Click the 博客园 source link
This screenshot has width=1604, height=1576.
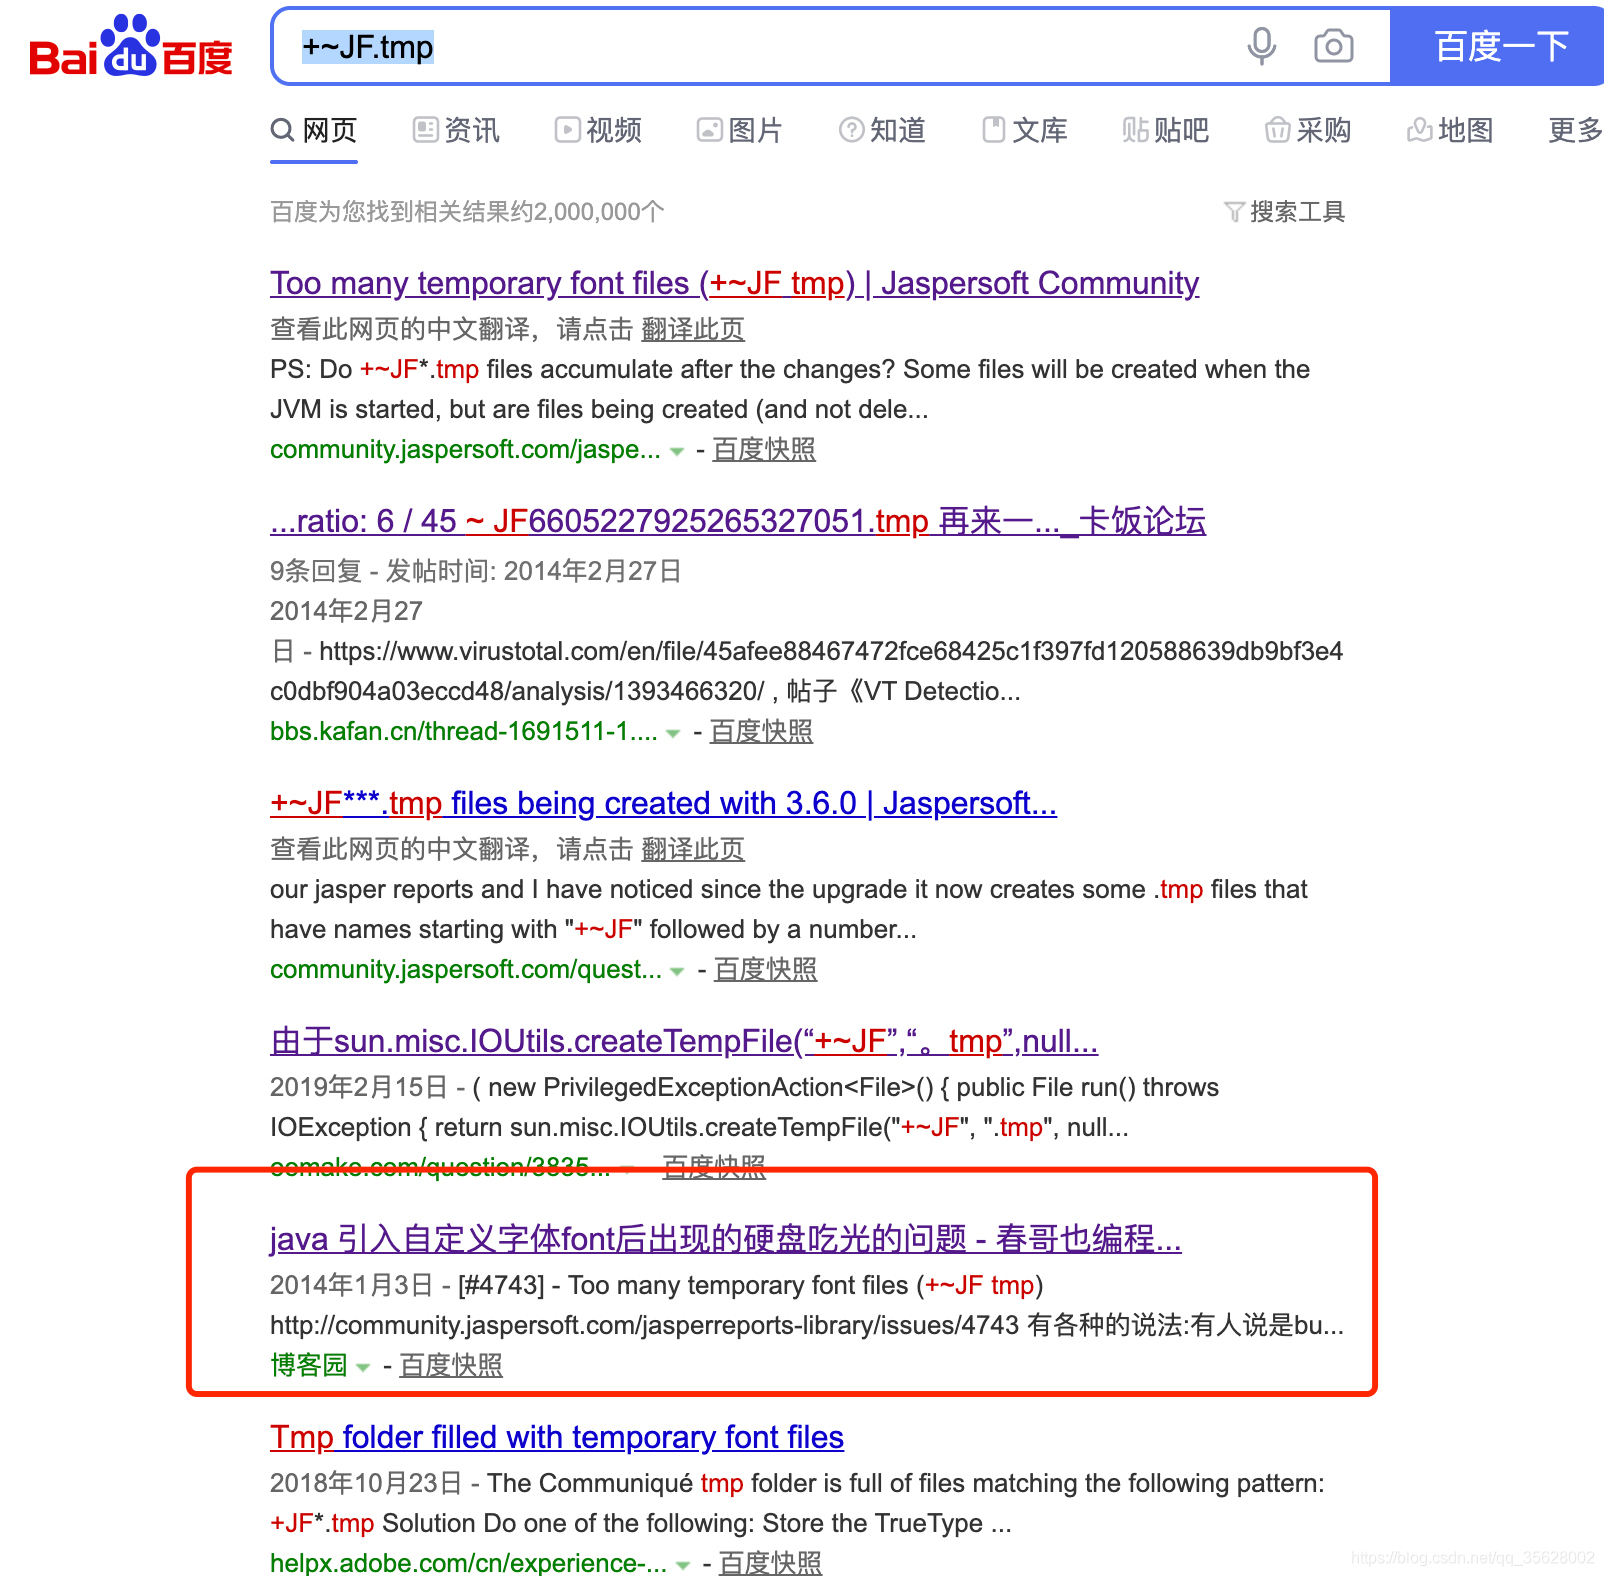(x=308, y=1366)
